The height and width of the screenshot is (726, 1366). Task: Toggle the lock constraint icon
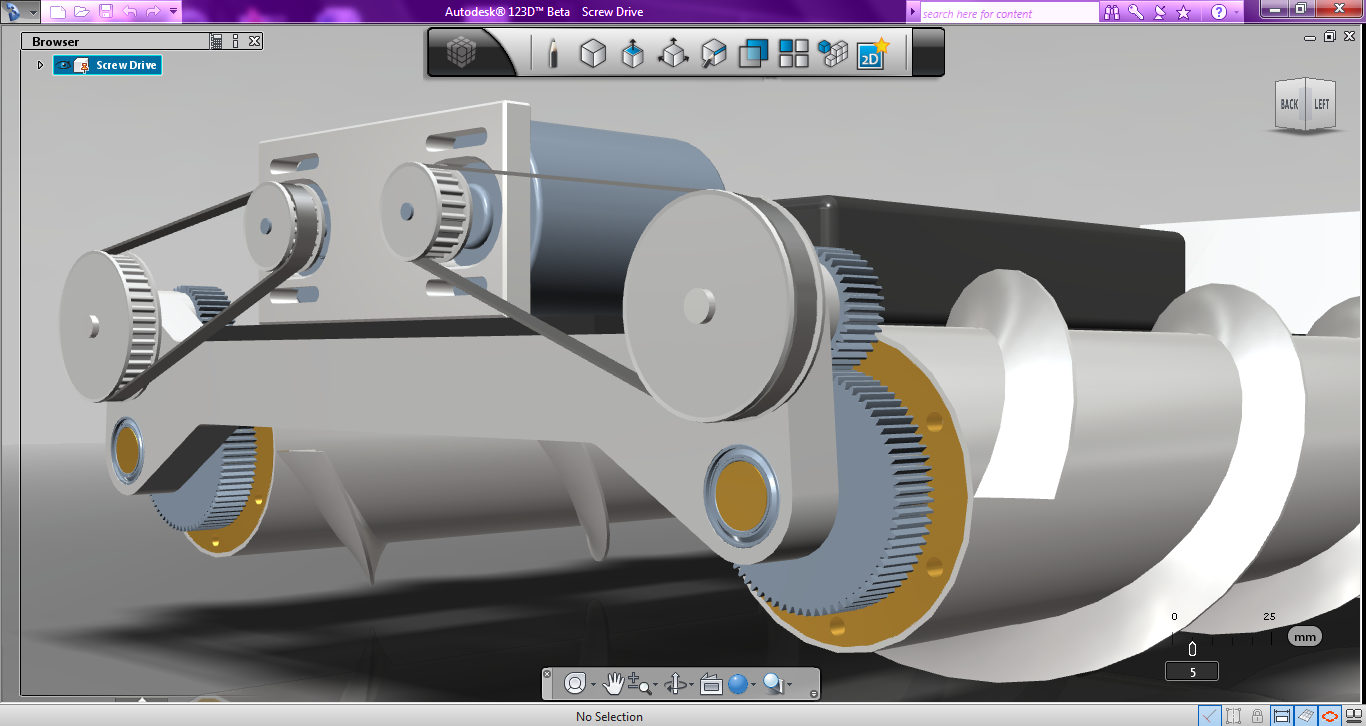pyautogui.click(x=1258, y=714)
